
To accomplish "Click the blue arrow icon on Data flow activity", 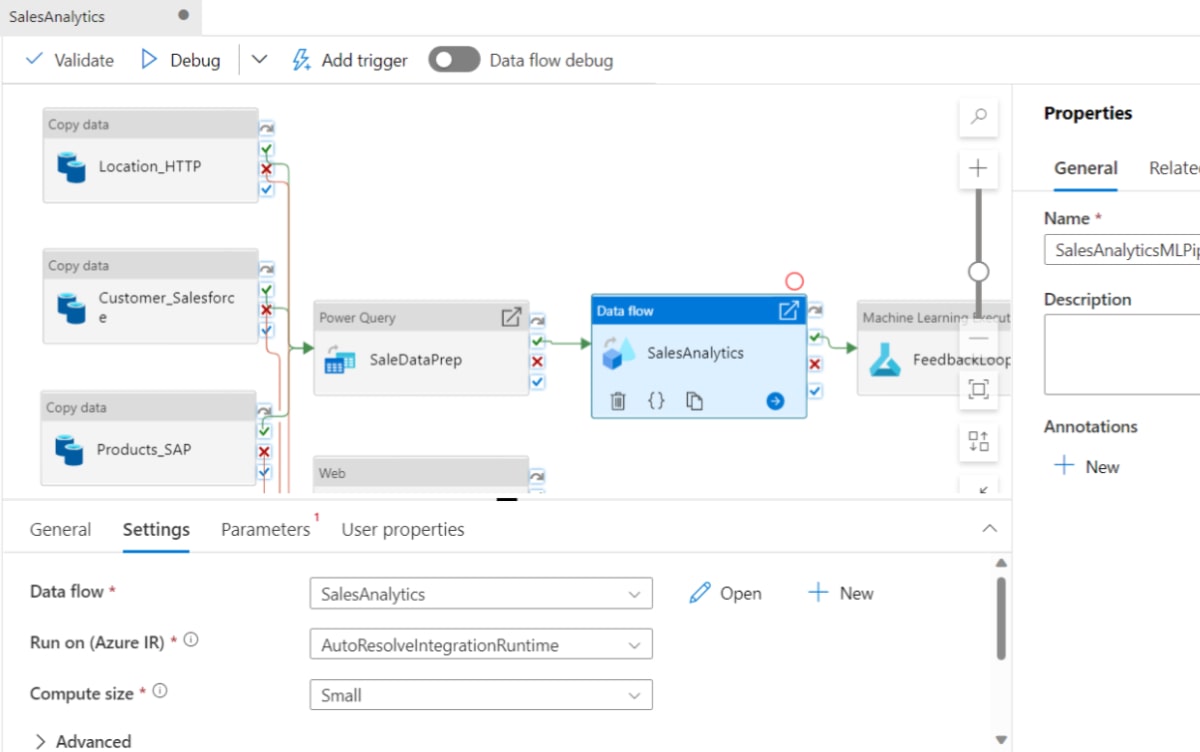I will 775,401.
